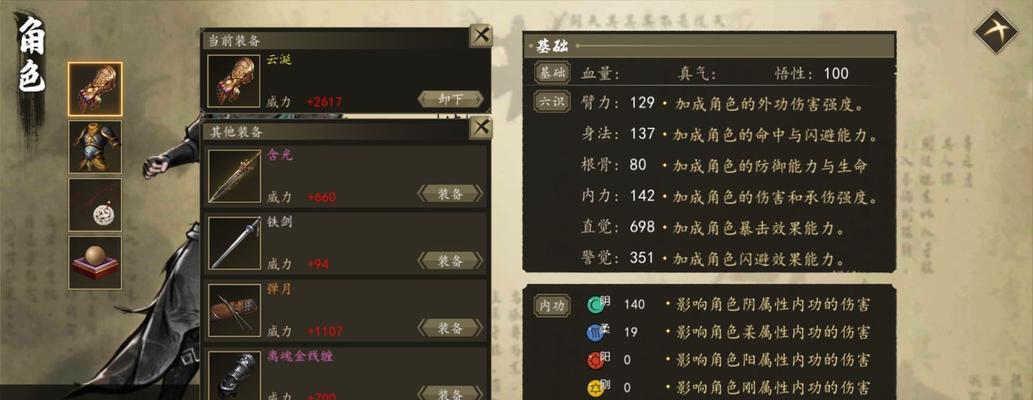The width and height of the screenshot is (1033, 400).
Task: Click the 阴 attribute green icon
Action: [595, 304]
